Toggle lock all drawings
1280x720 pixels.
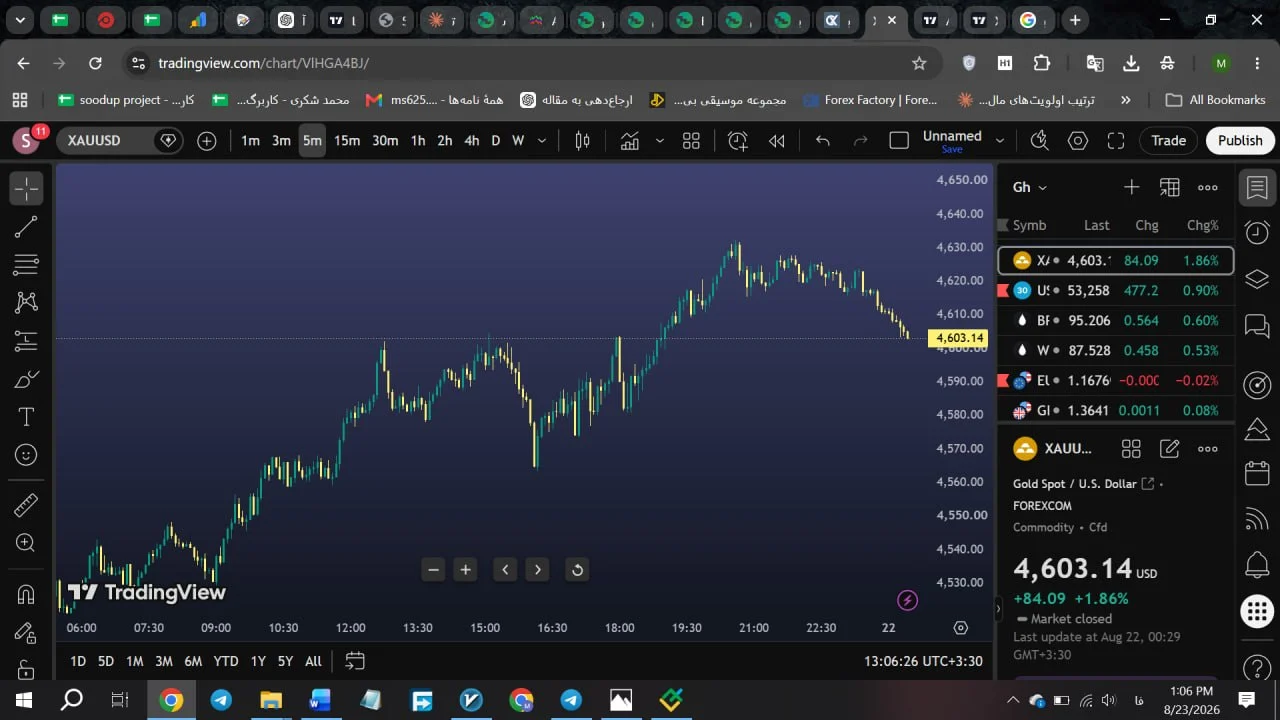tap(26, 669)
